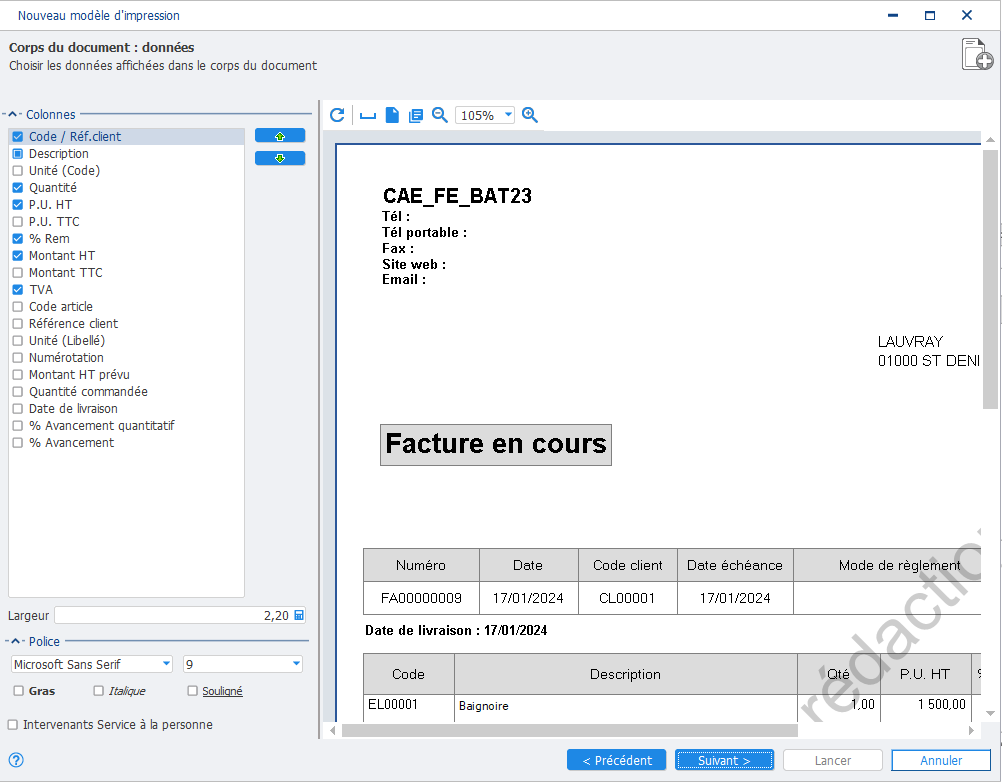Enable Référence client column
Screen dimensions: 1002x782
[18, 324]
